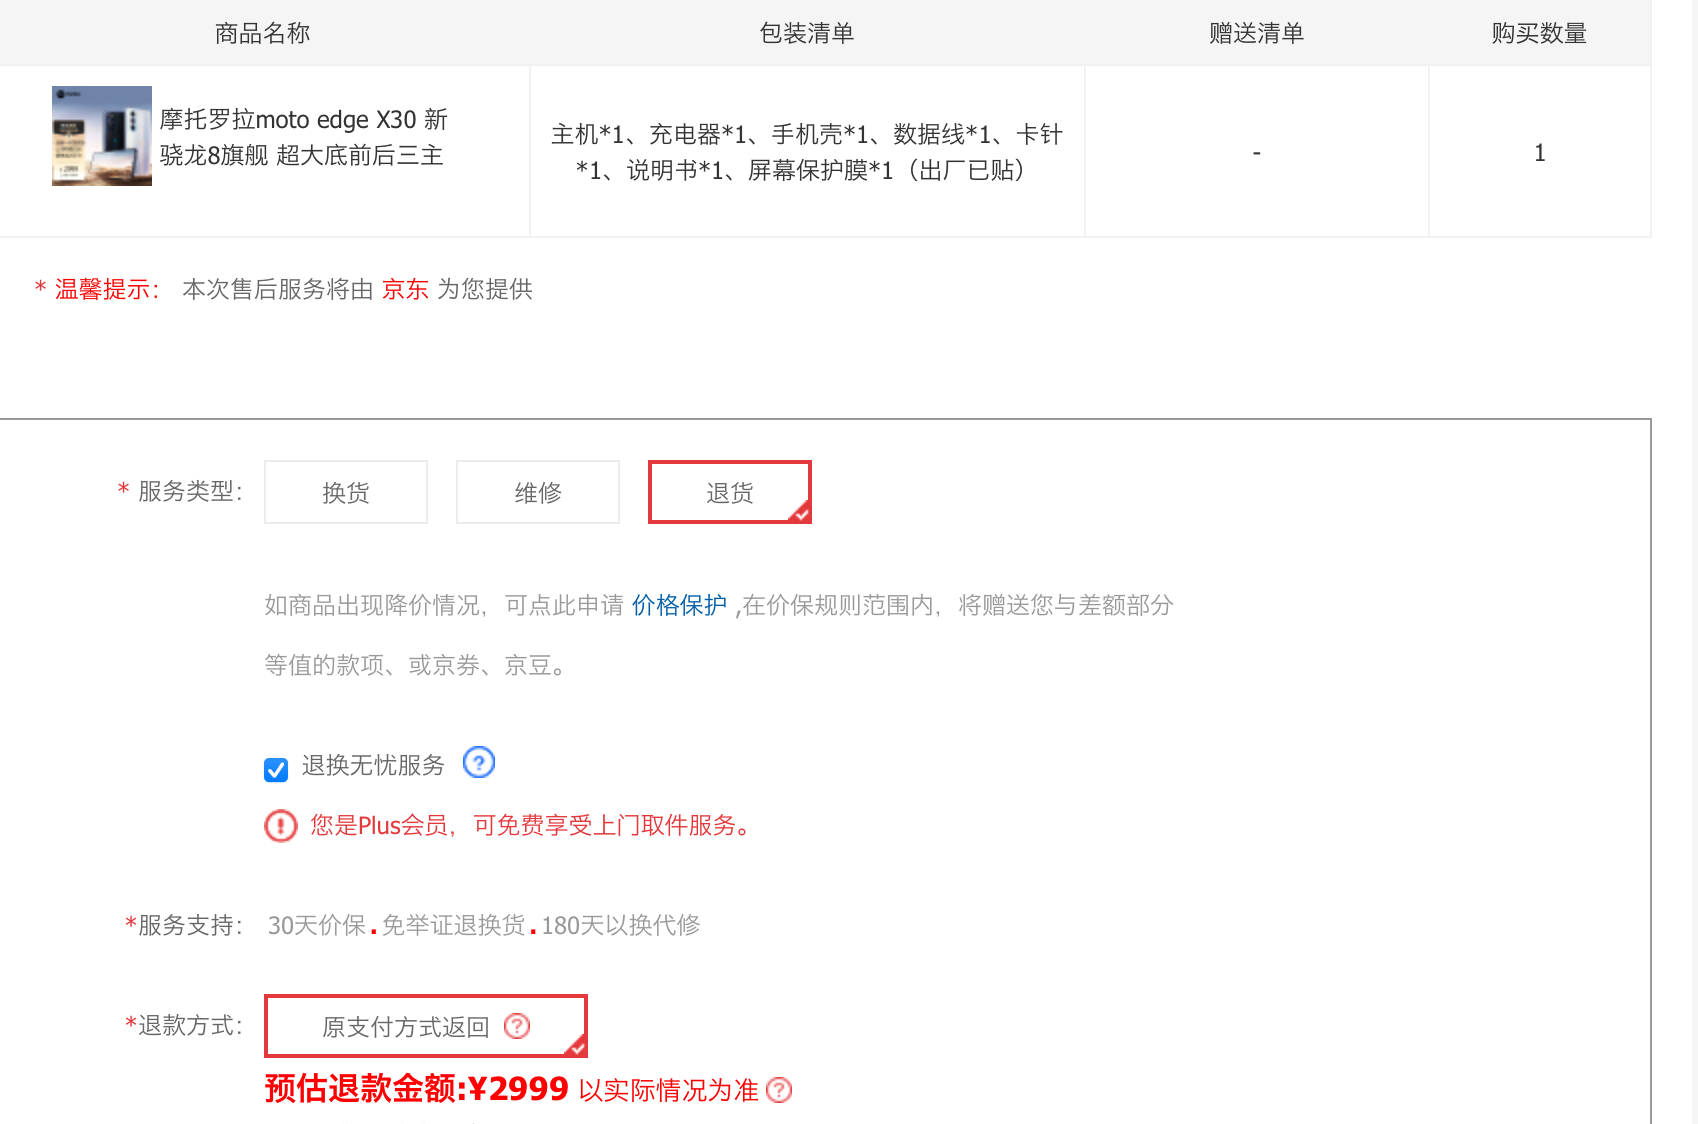Open the help icon beside 退换无忧服务
The image size is (1698, 1124).
[479, 763]
